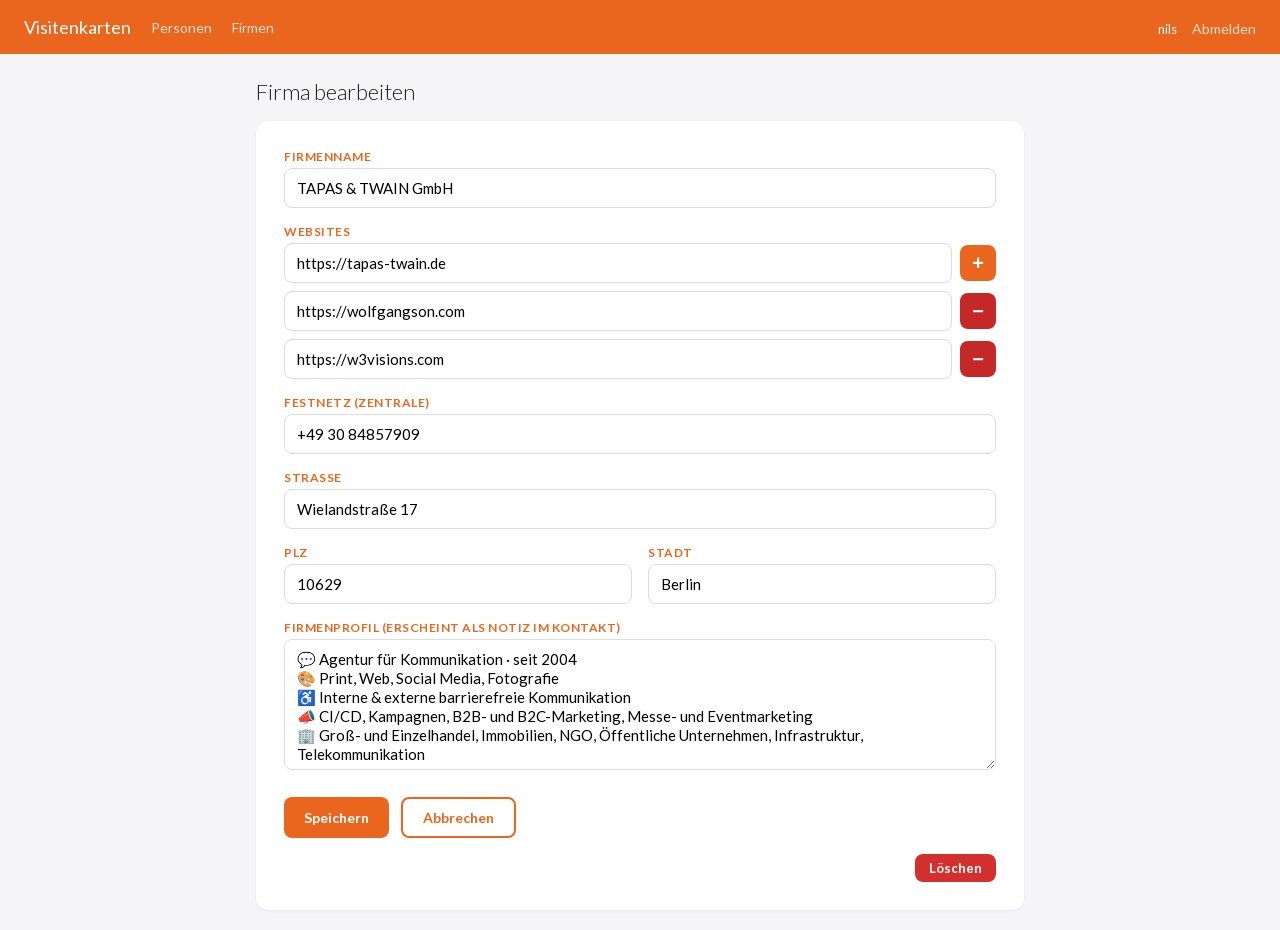
Task: Click the Strasse field label
Action: [x=313, y=478]
